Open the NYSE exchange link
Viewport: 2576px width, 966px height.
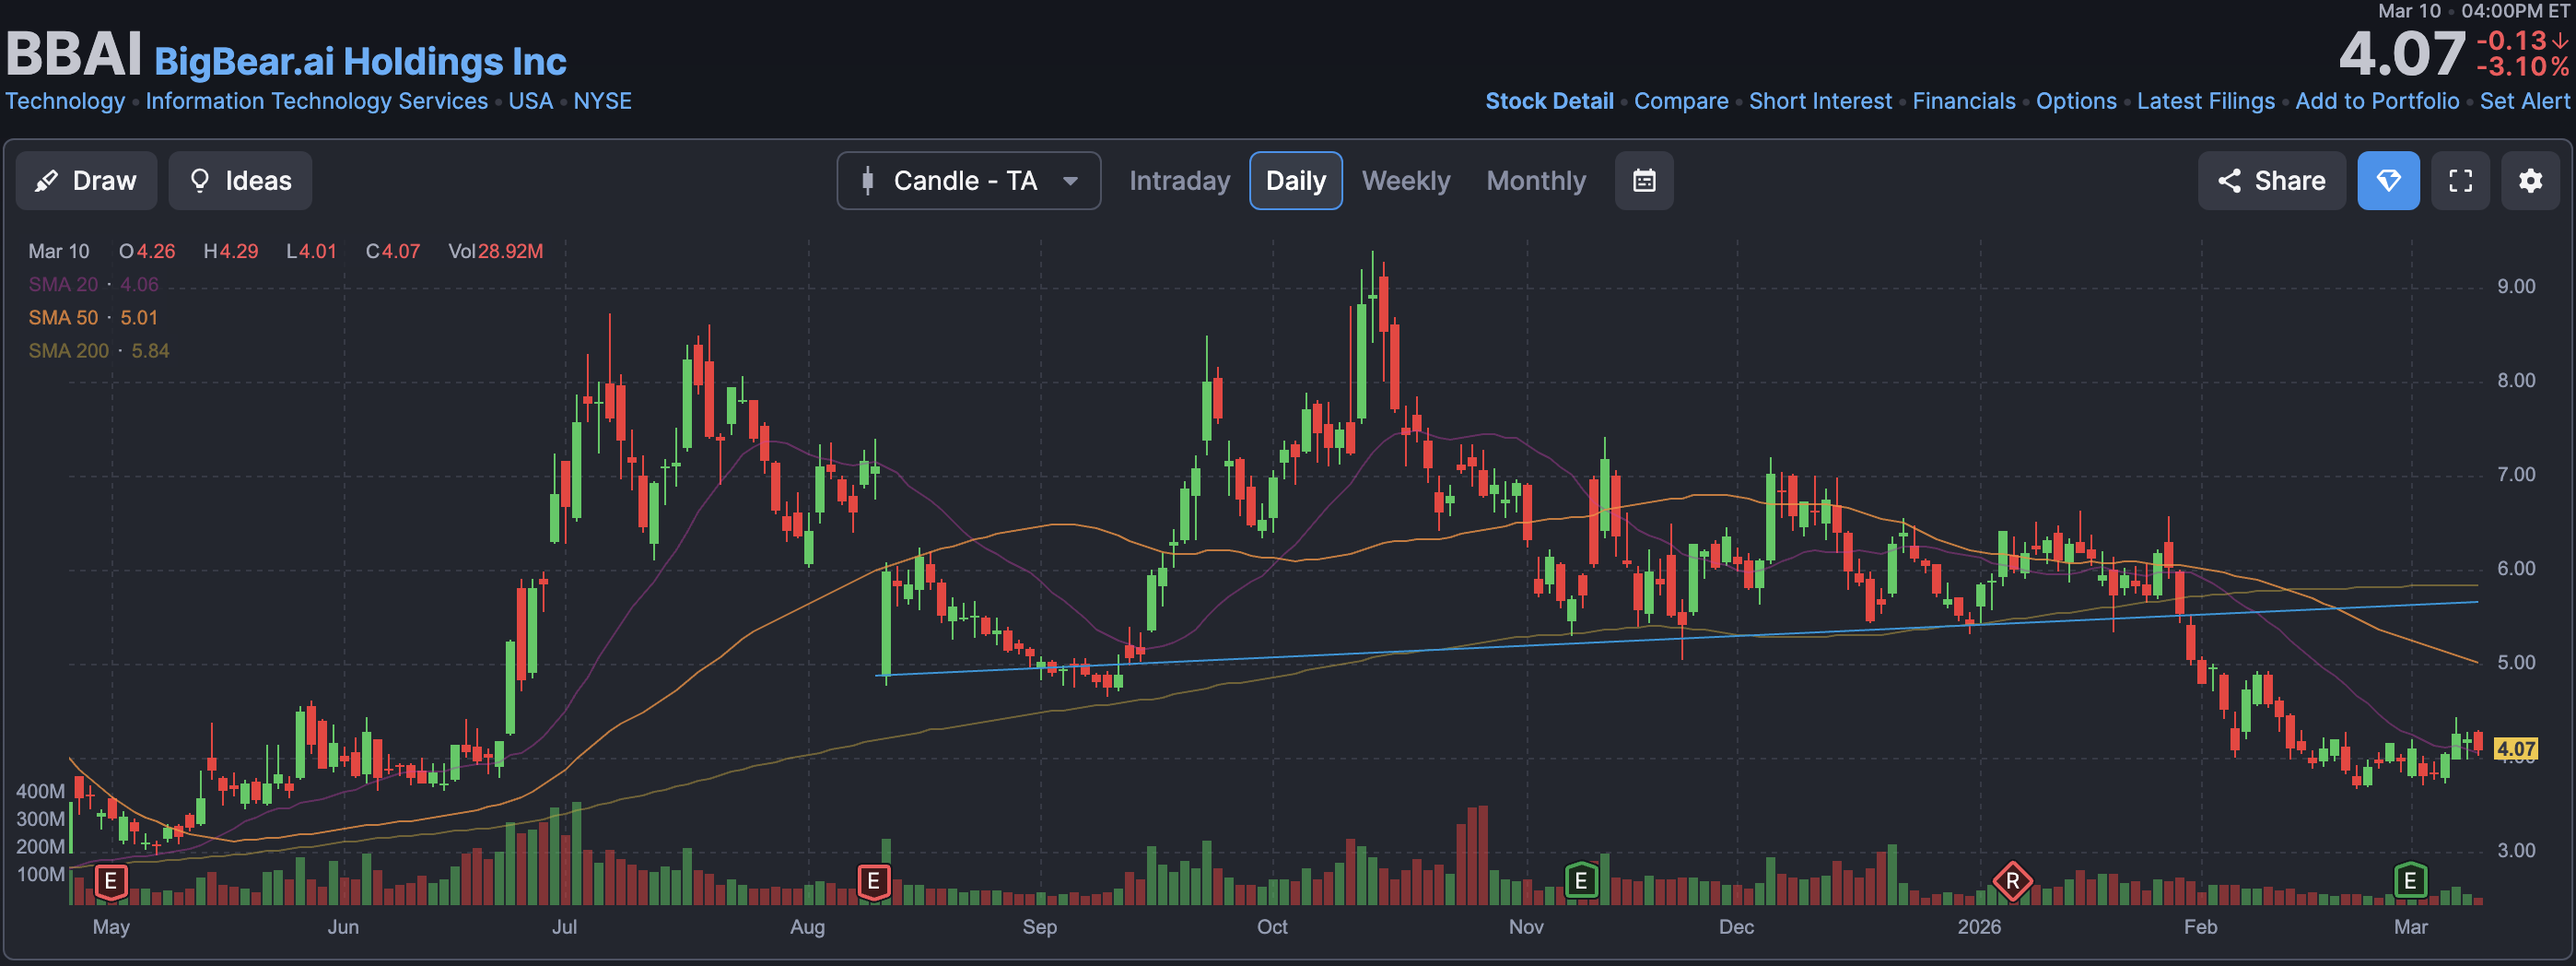click(x=602, y=101)
